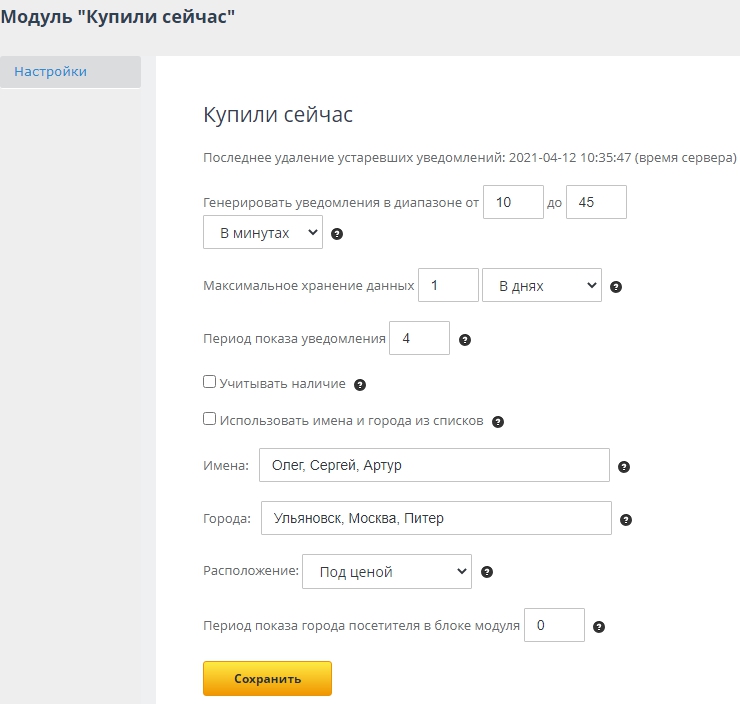Open 'Расположение' dropdown showing 'Под ценой'
Viewport: 740px width, 704px height.
[386, 572]
